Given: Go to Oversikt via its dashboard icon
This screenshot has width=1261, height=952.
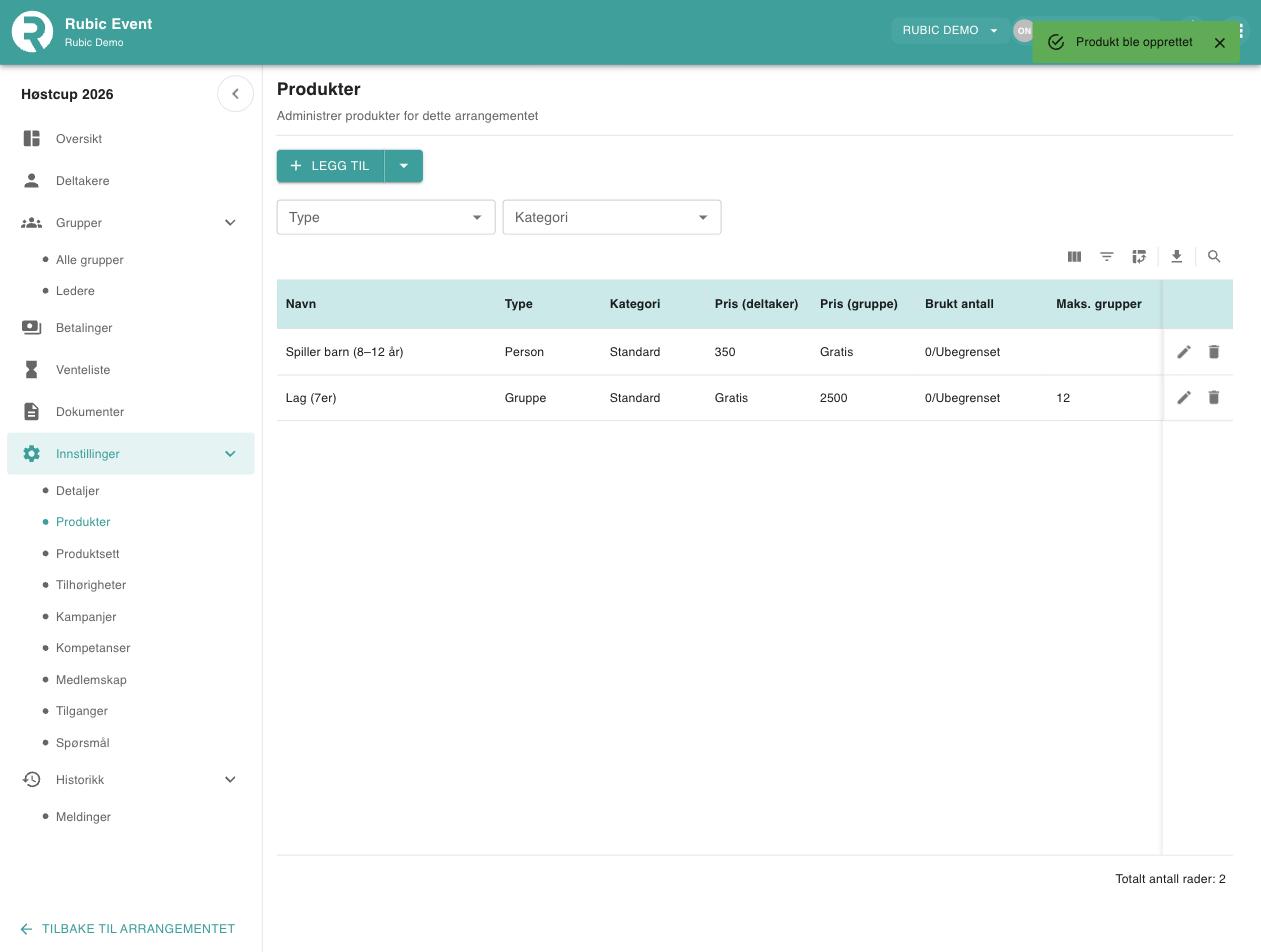Looking at the screenshot, I should (x=32, y=139).
